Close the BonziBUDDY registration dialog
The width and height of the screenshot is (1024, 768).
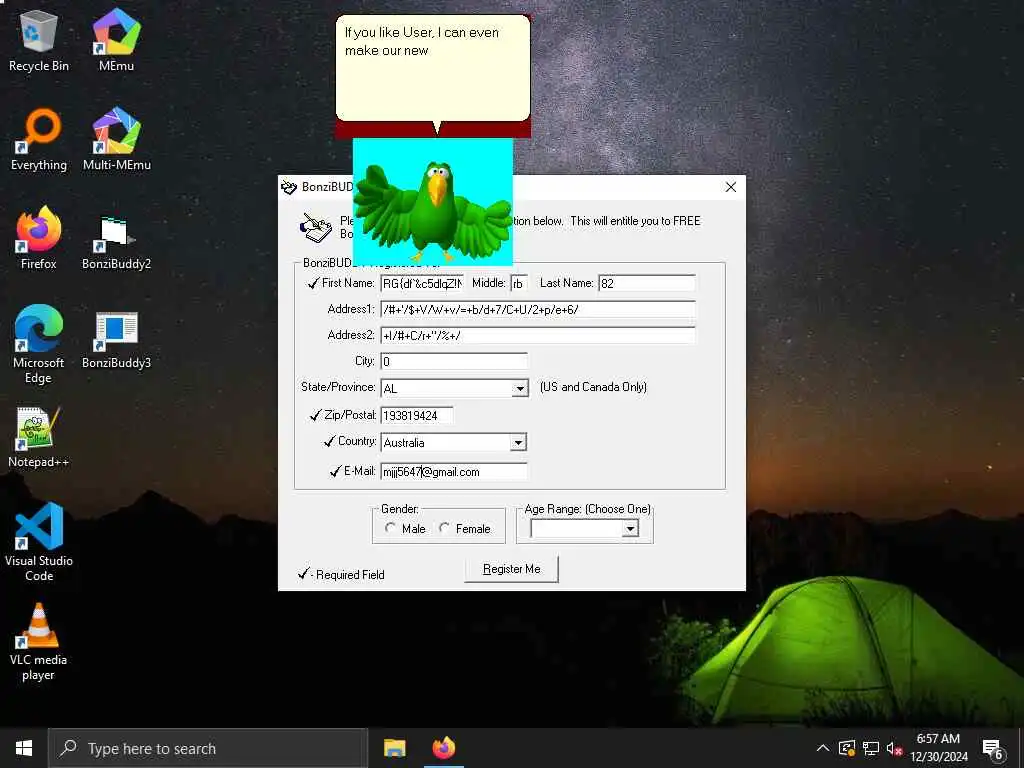pos(731,187)
